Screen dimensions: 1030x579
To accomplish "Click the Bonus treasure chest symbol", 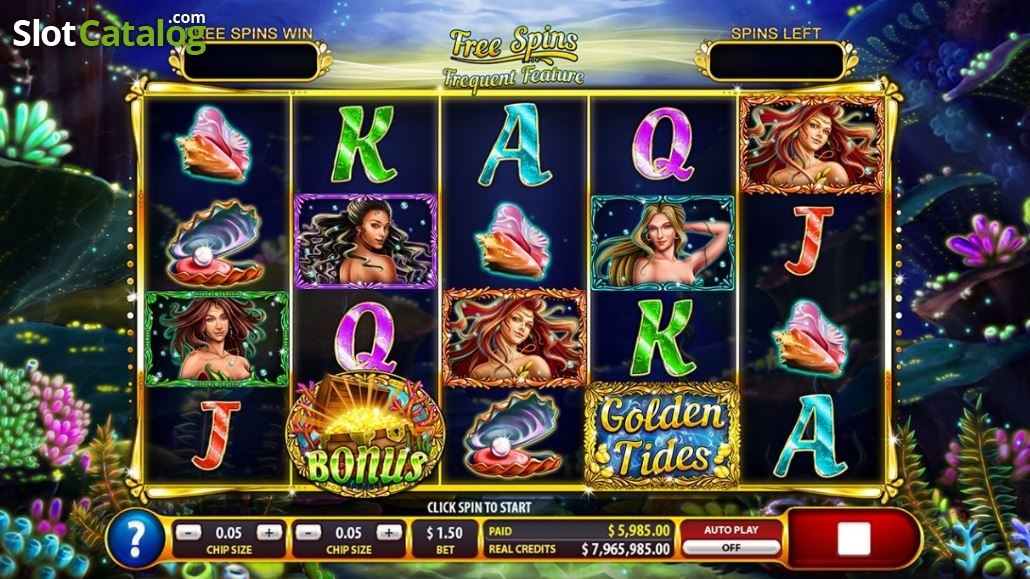I will [365, 434].
